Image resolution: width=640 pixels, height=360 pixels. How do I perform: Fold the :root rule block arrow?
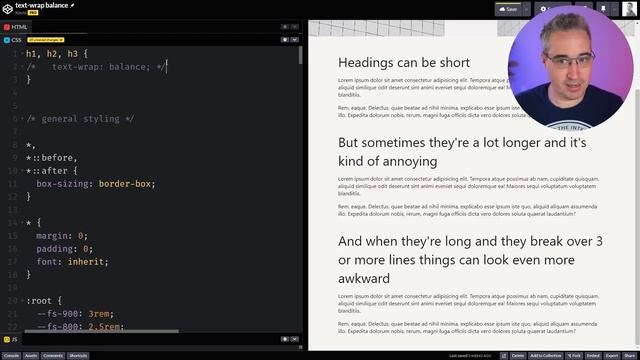coord(22,301)
